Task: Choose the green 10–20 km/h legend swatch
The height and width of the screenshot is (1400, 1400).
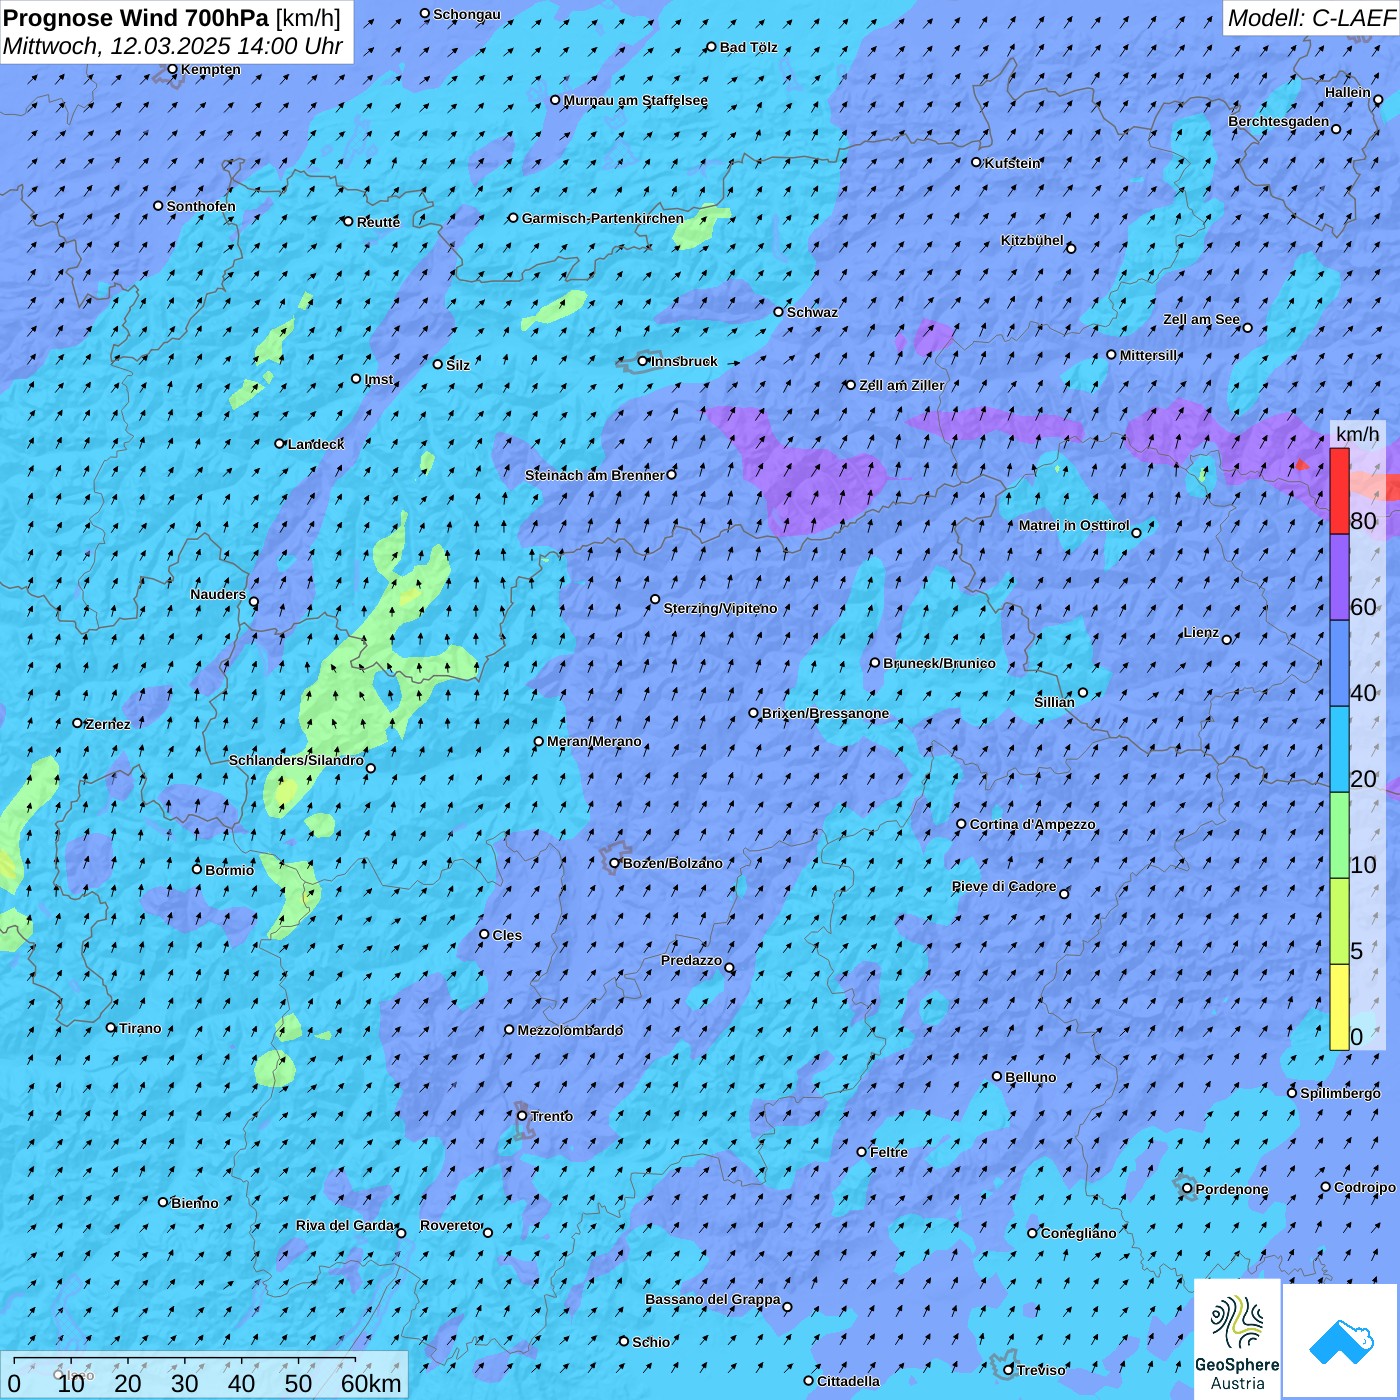Action: click(1339, 836)
